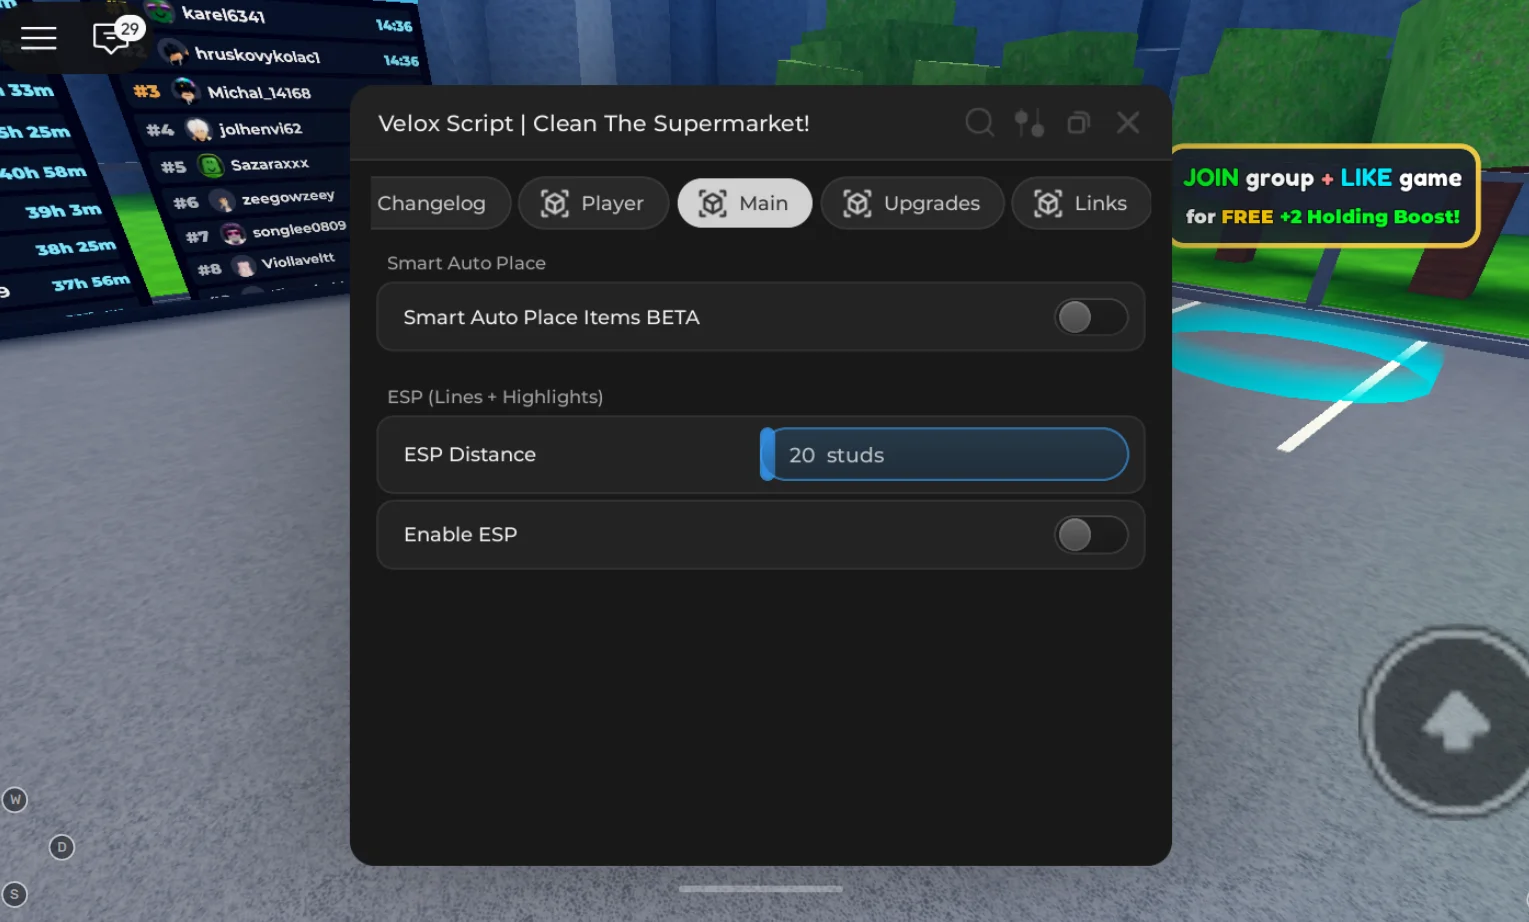Click jolhenvi62 leaderboard entry
Image resolution: width=1529 pixels, height=922 pixels.
click(260, 128)
